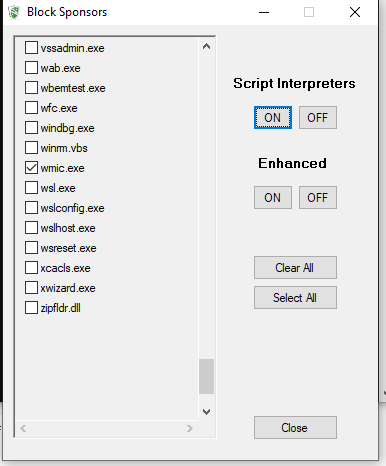The image size is (386, 466).
Task: Tick the wbemtest.exe checkbox
Action: (x=31, y=88)
